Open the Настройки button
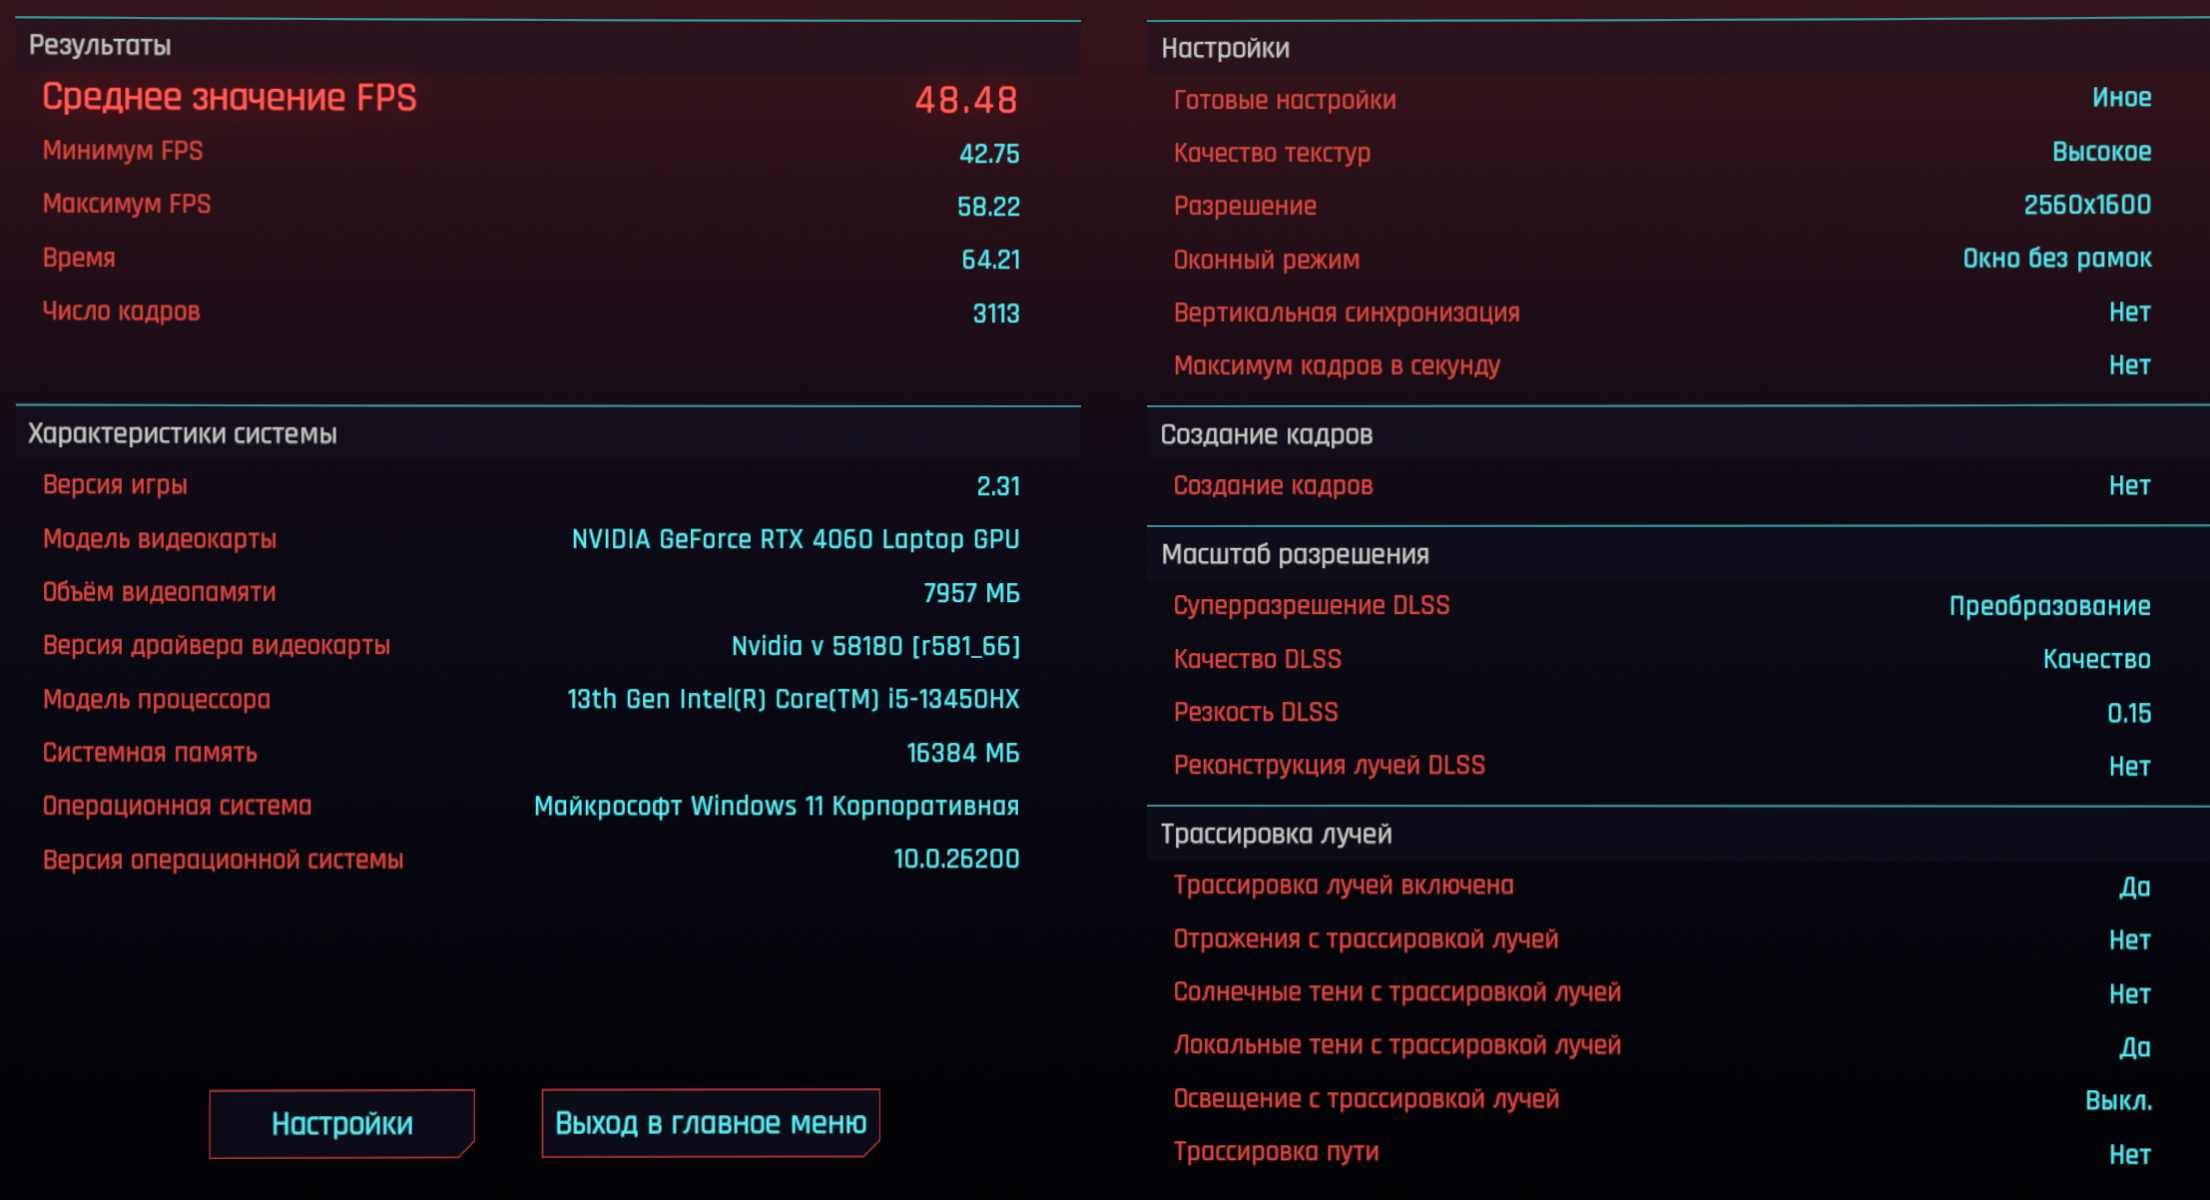The width and height of the screenshot is (2210, 1200). (x=342, y=1123)
